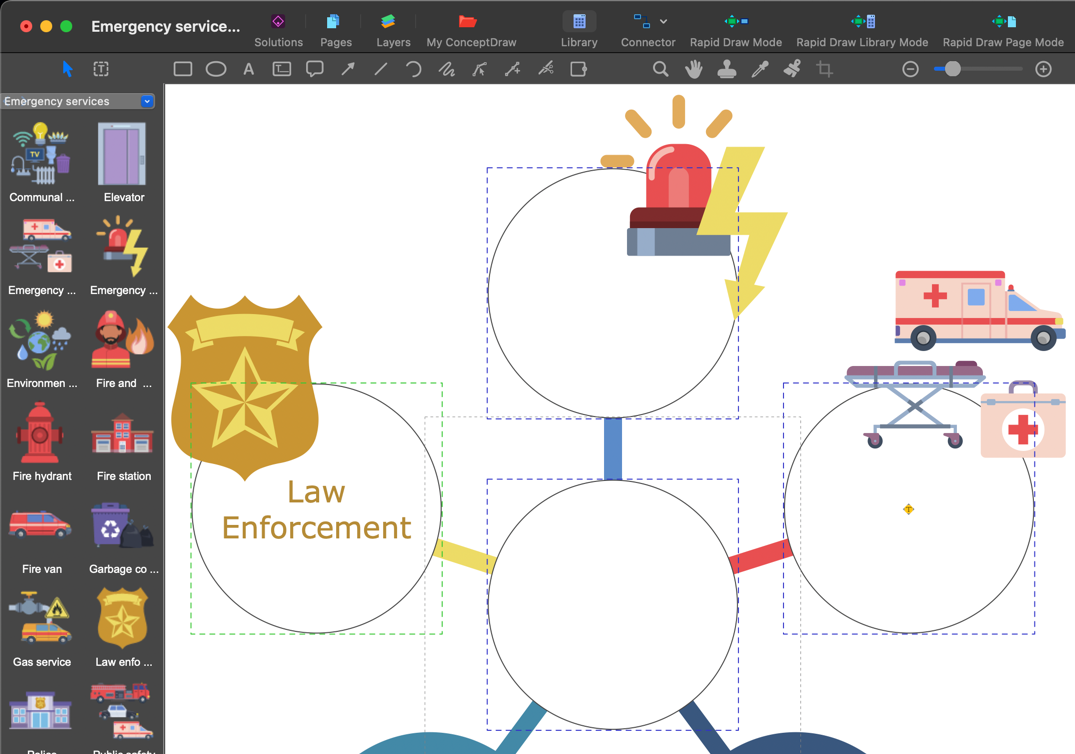The height and width of the screenshot is (754, 1075).
Task: Select the Eyedropper tool
Action: [760, 69]
